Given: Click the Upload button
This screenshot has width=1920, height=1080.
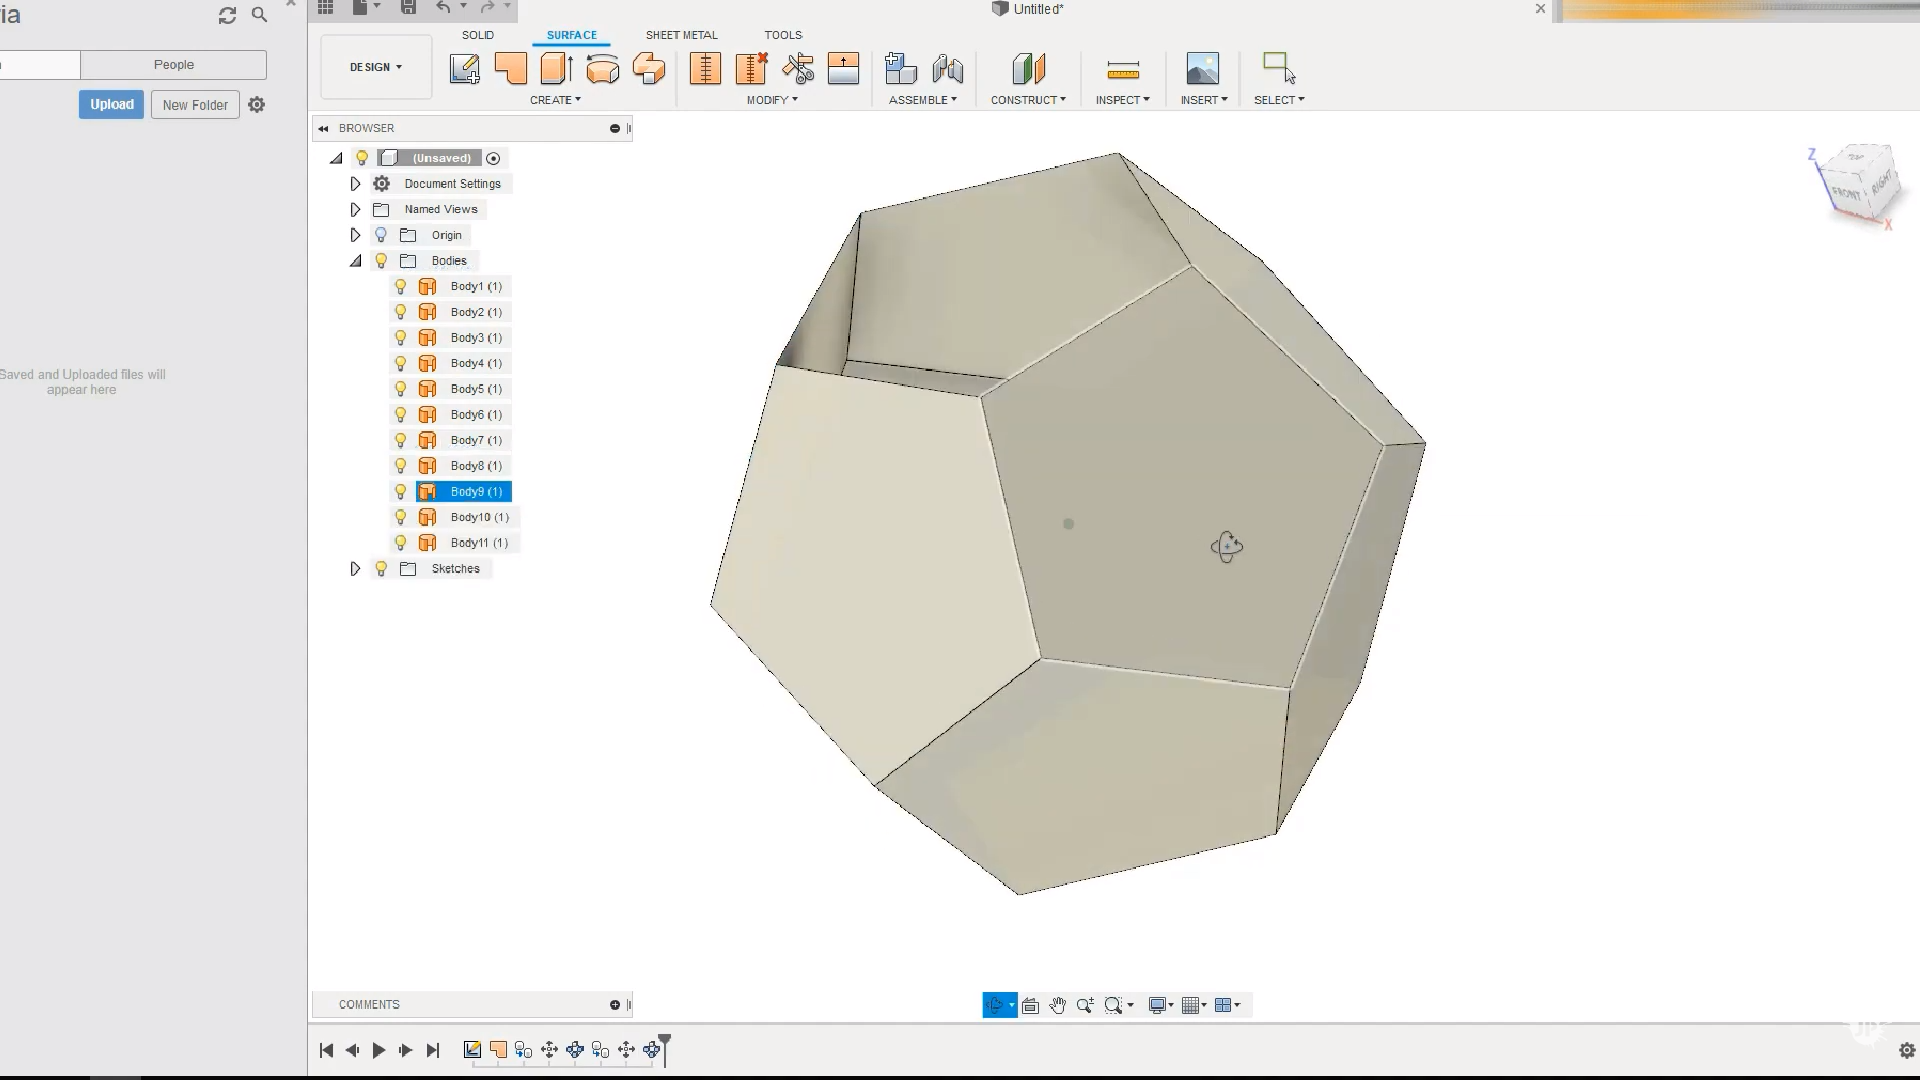Looking at the screenshot, I should [111, 104].
